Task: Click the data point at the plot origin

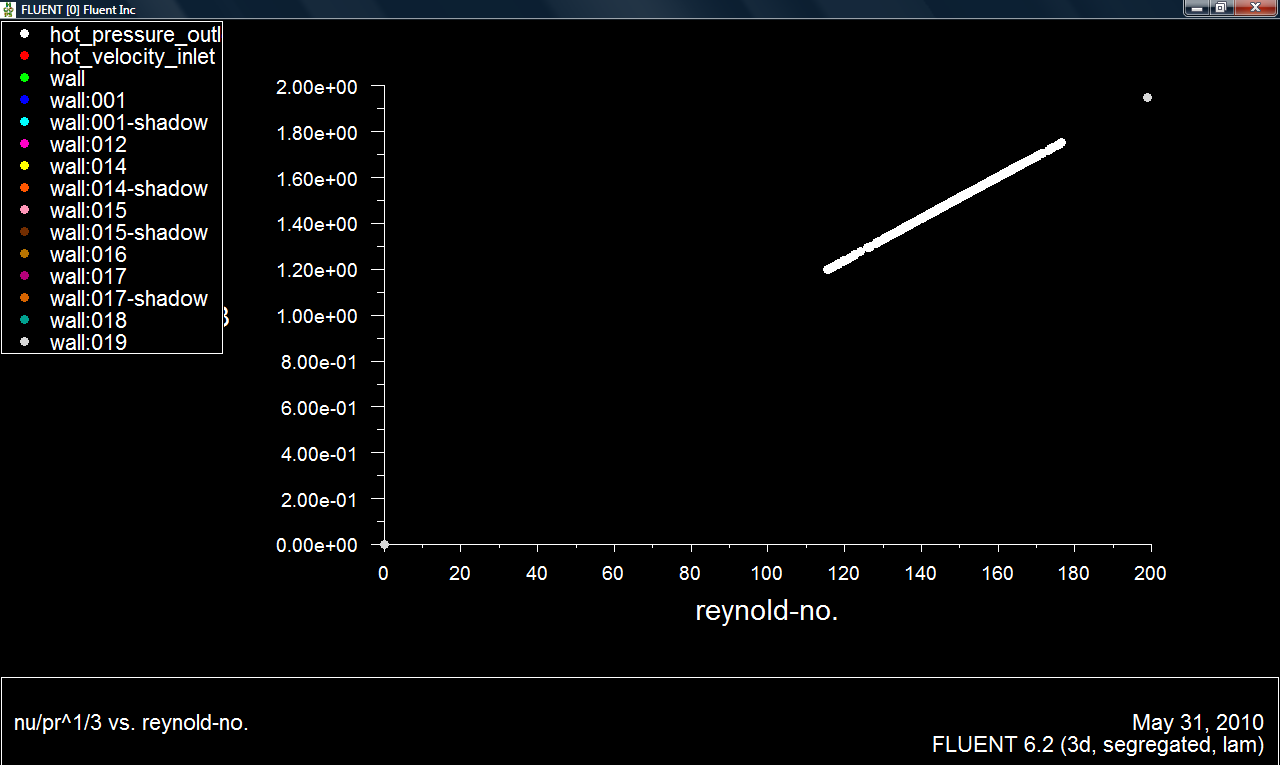Action: coord(384,545)
